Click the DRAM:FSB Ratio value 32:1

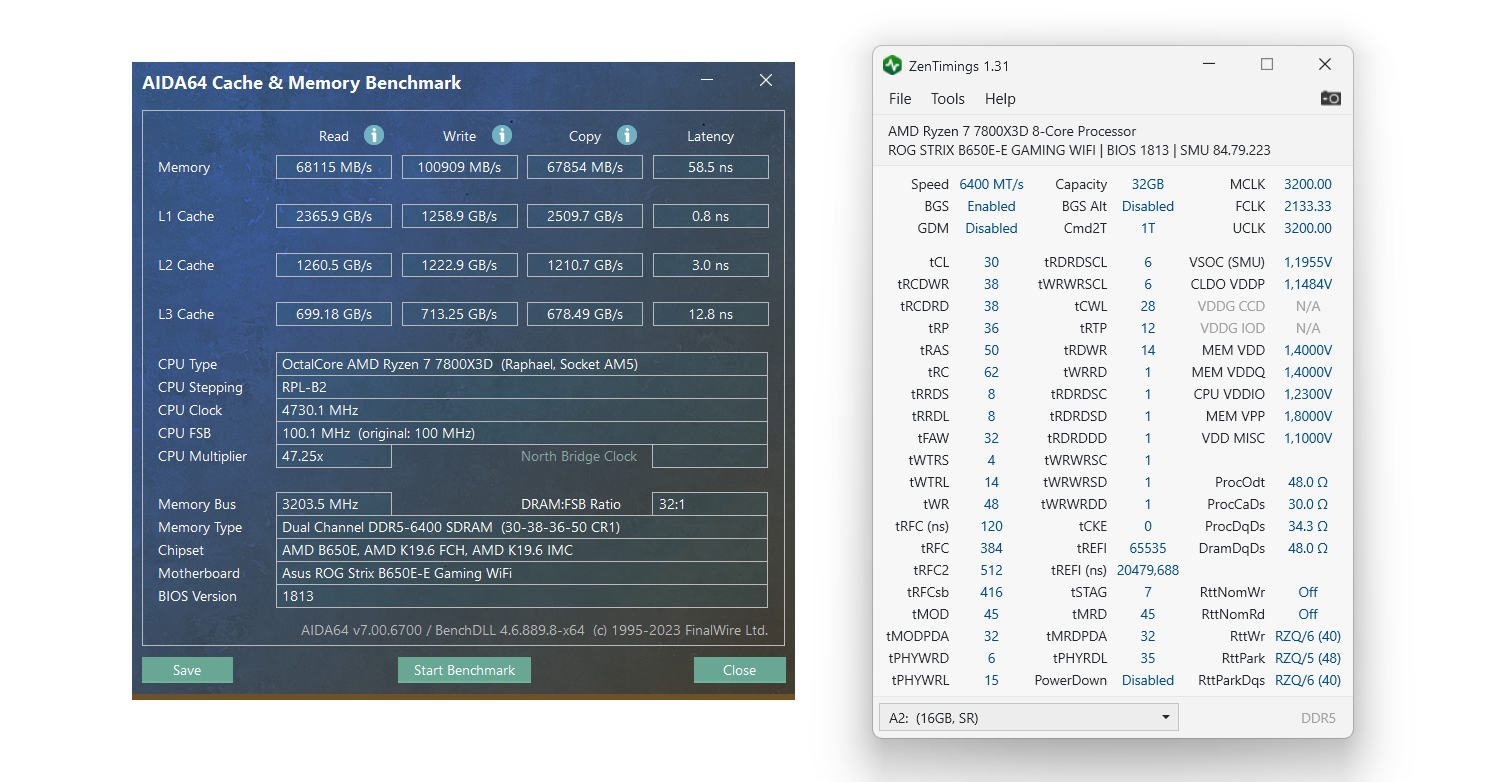[710, 504]
